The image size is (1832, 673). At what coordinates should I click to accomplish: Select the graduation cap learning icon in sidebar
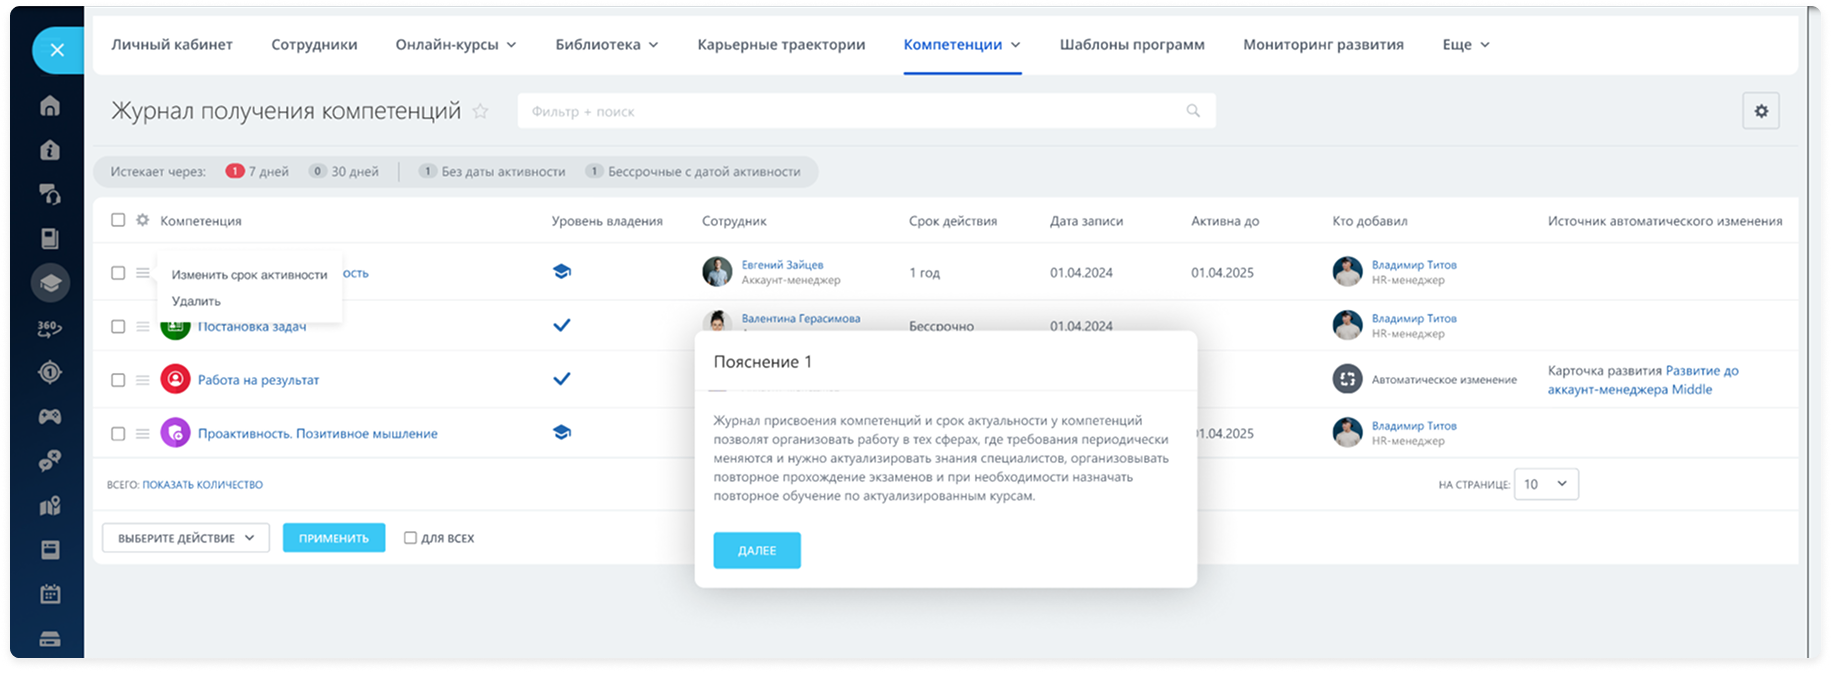pyautogui.click(x=50, y=283)
